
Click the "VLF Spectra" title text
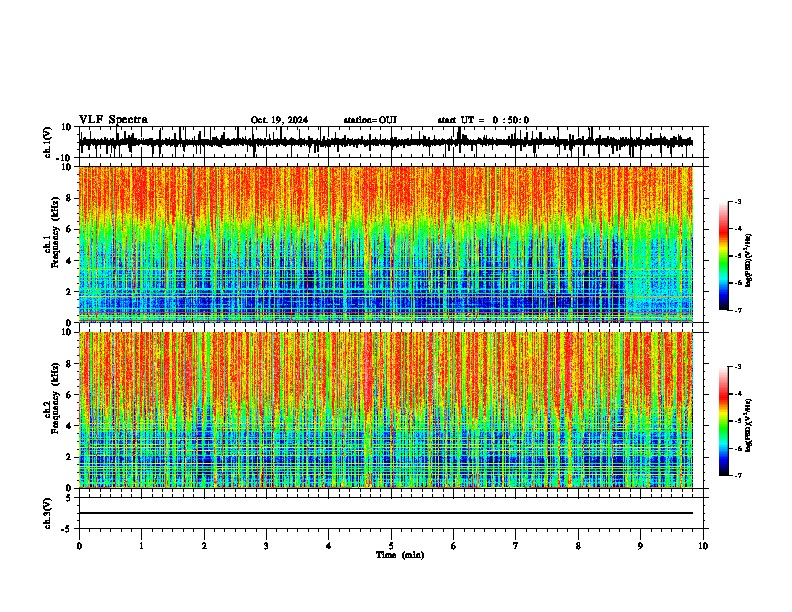[114, 120]
